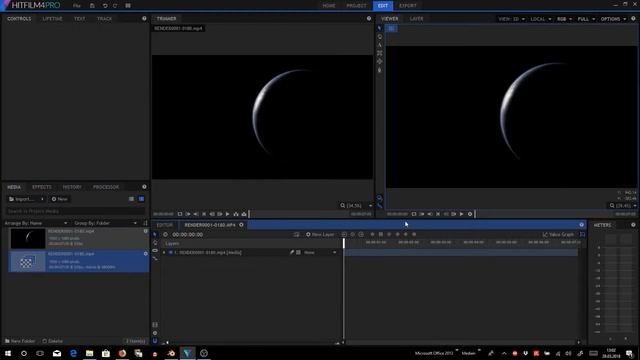Open Viewer panel options gear

pyautogui.click(x=633, y=18)
